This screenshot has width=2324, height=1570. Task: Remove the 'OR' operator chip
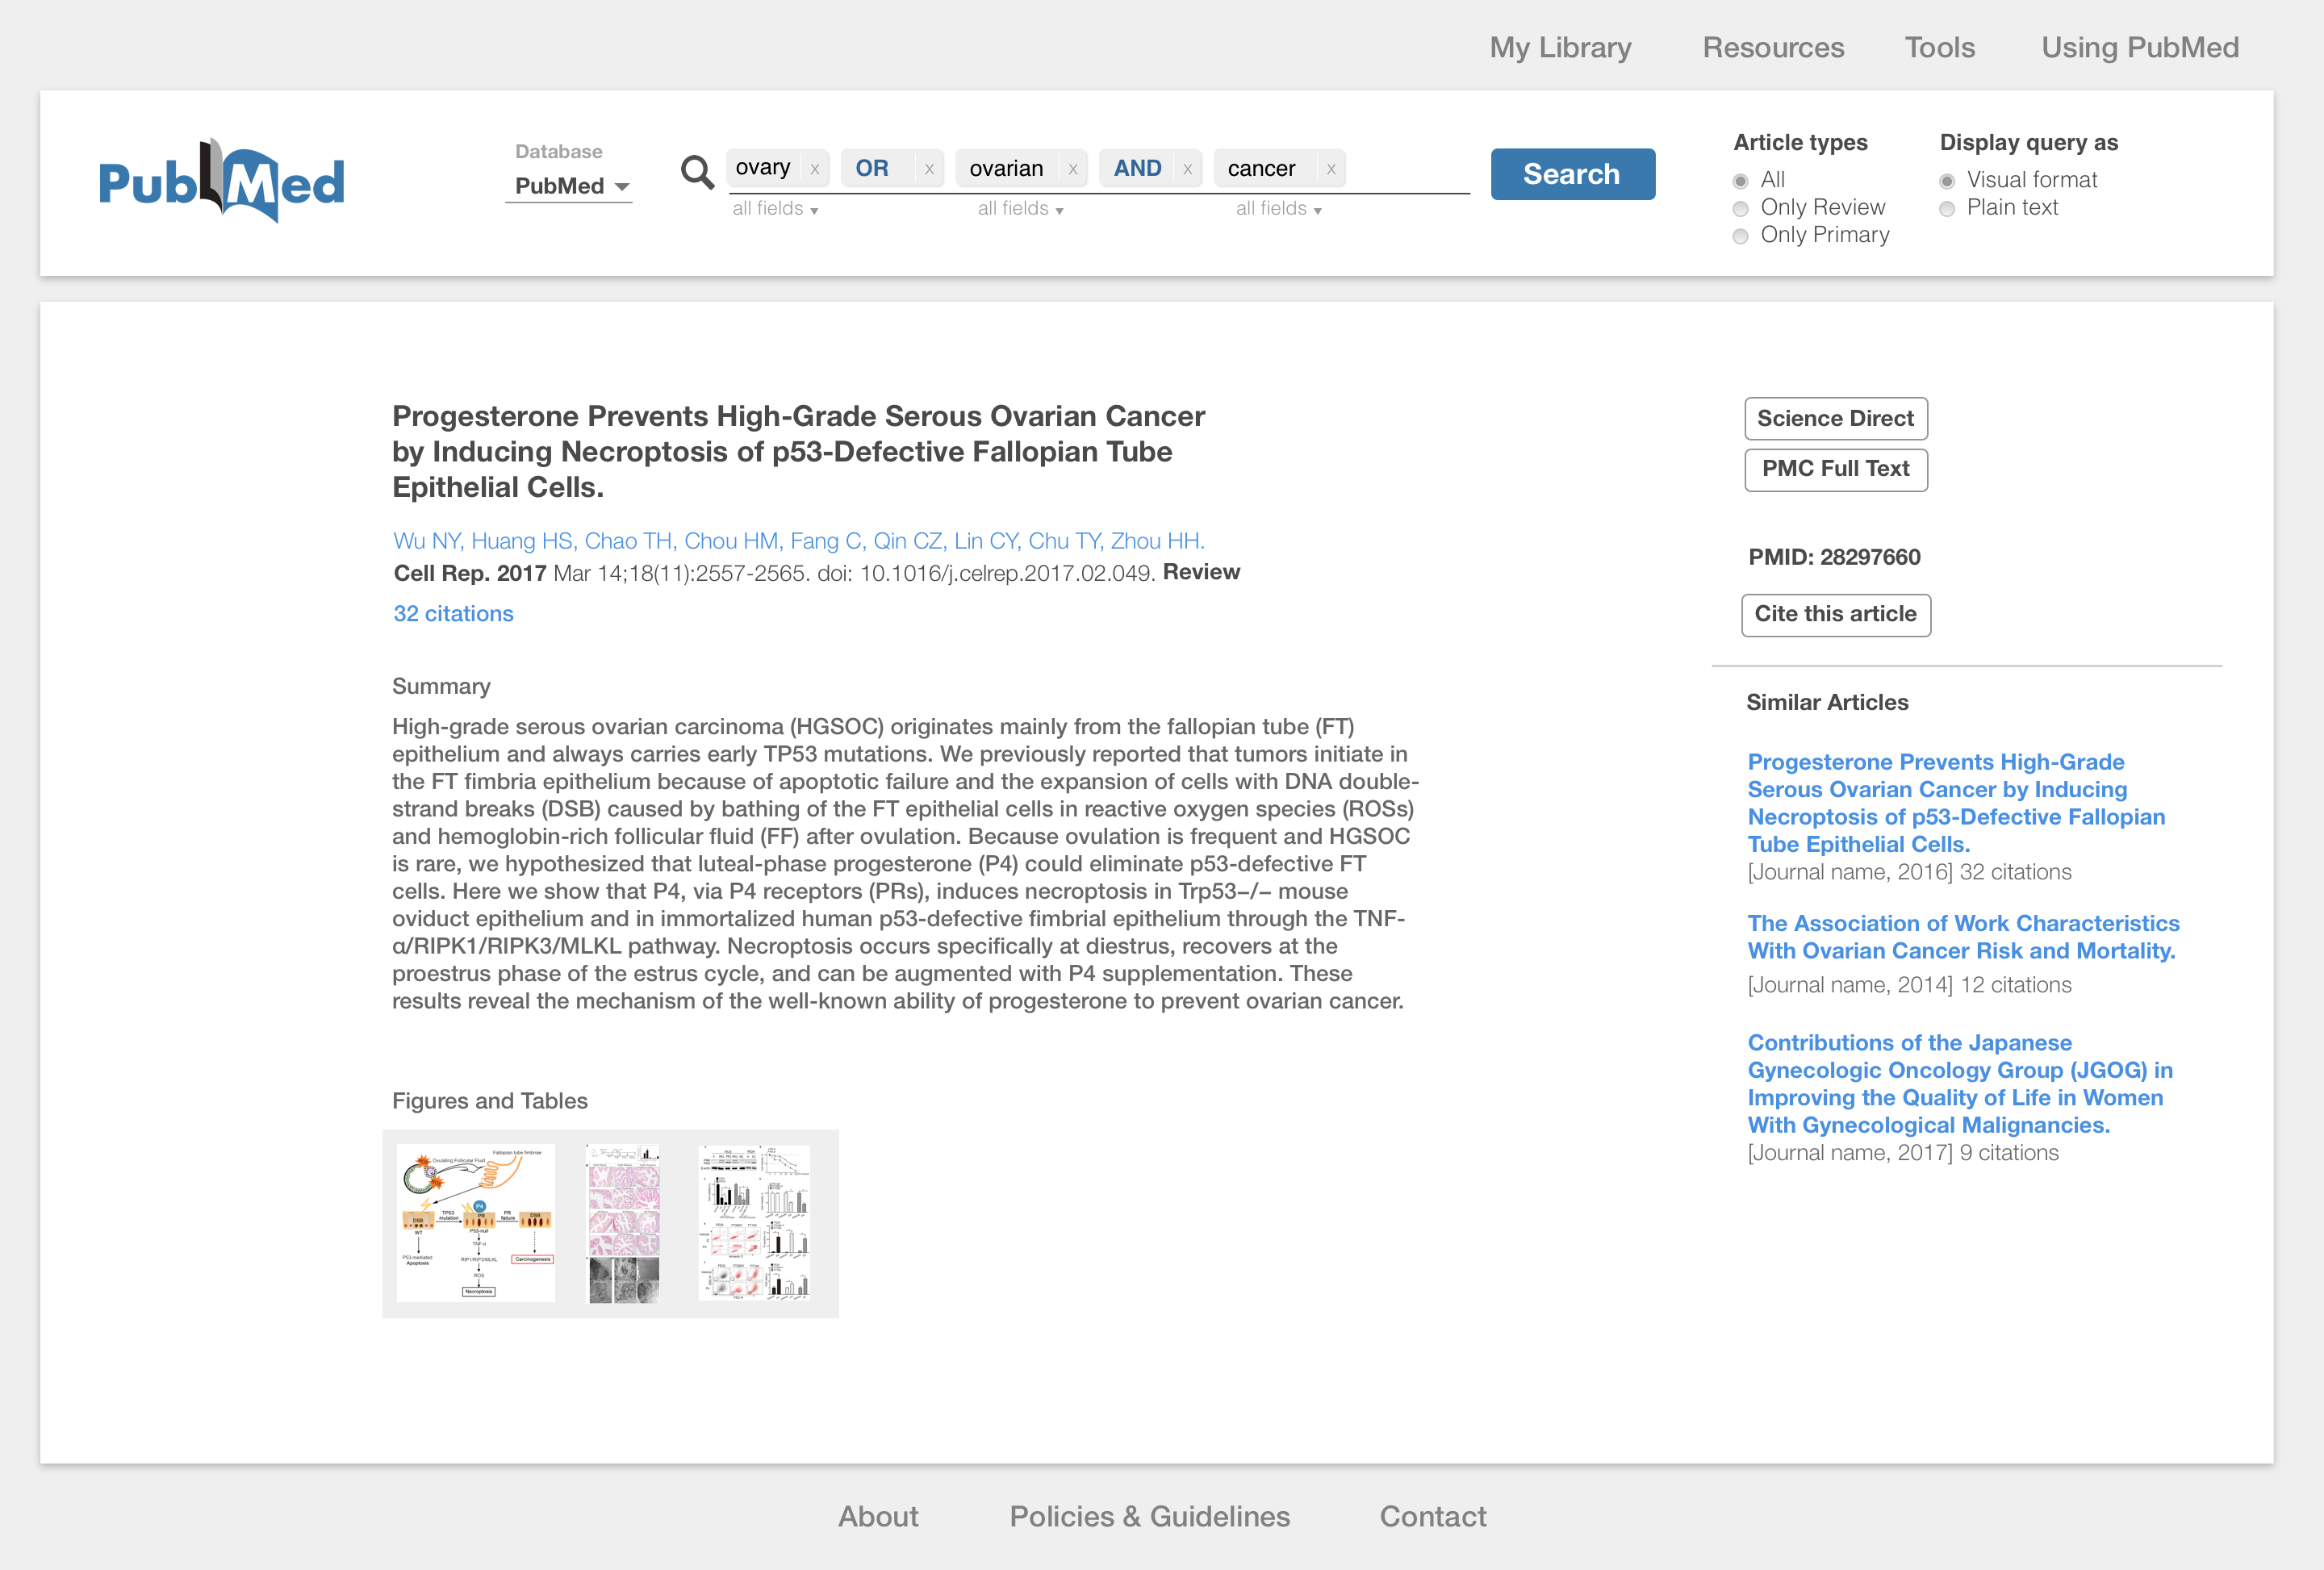tap(929, 169)
